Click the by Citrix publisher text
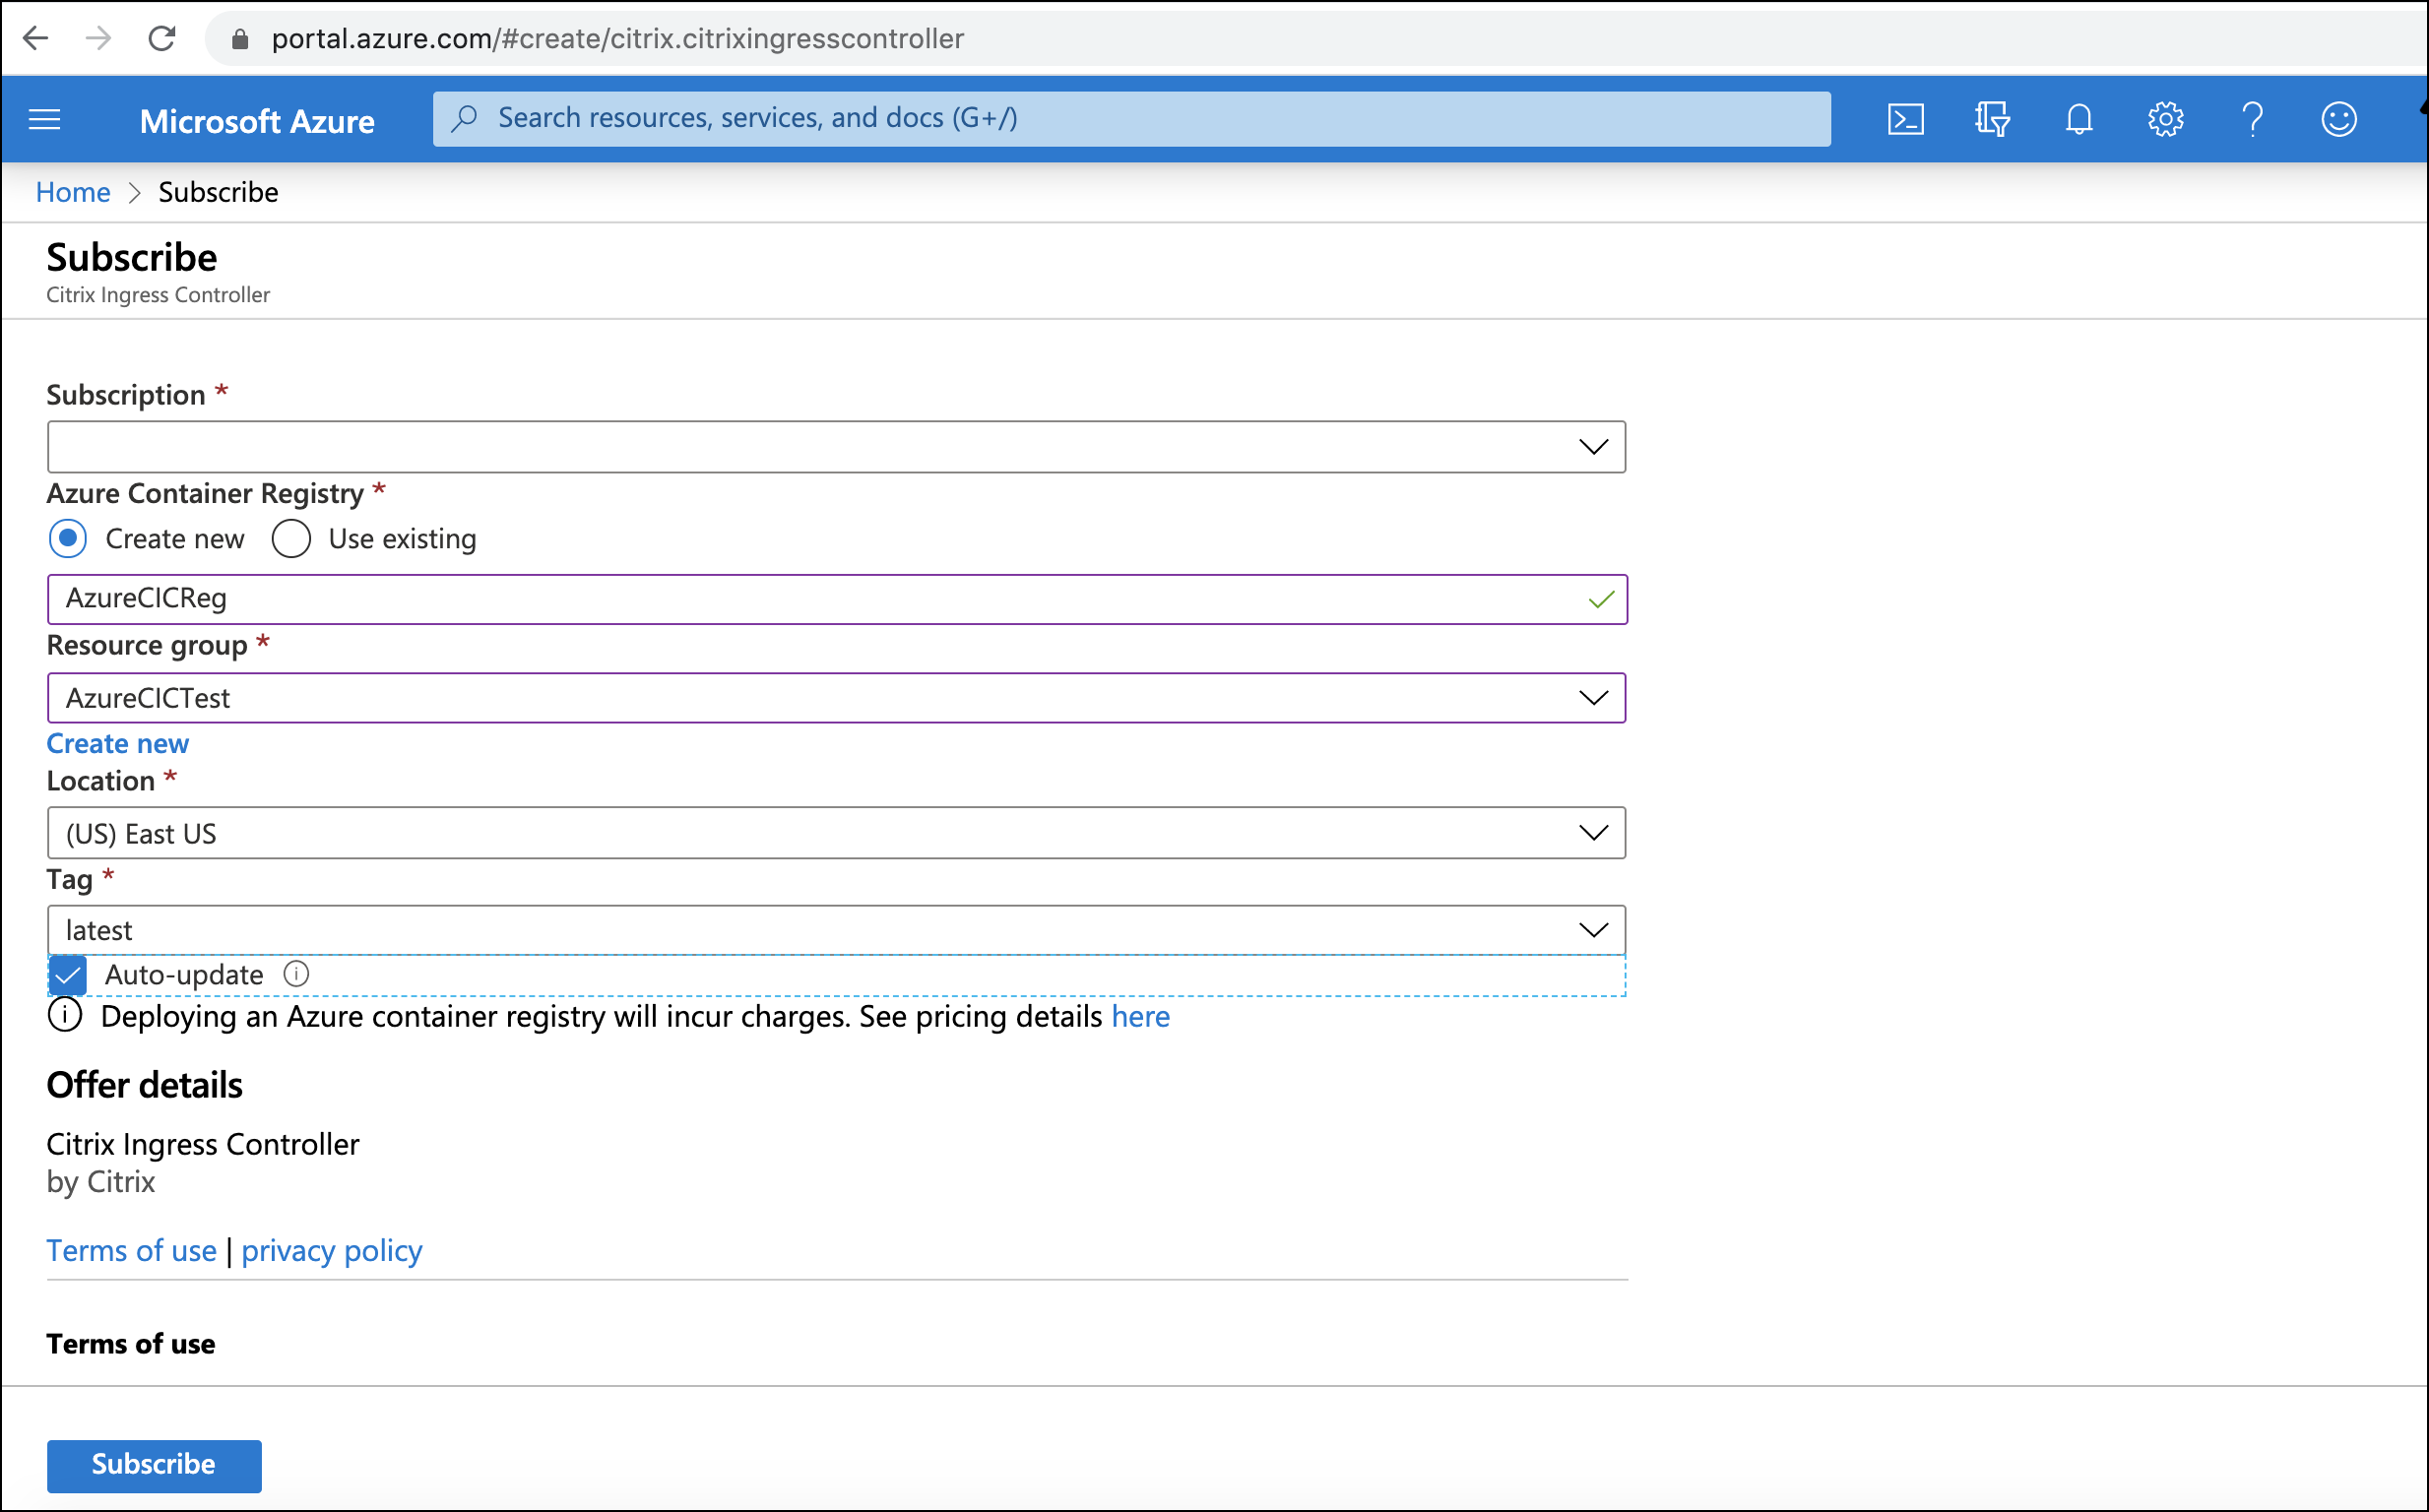The image size is (2429, 1512). [x=101, y=1182]
